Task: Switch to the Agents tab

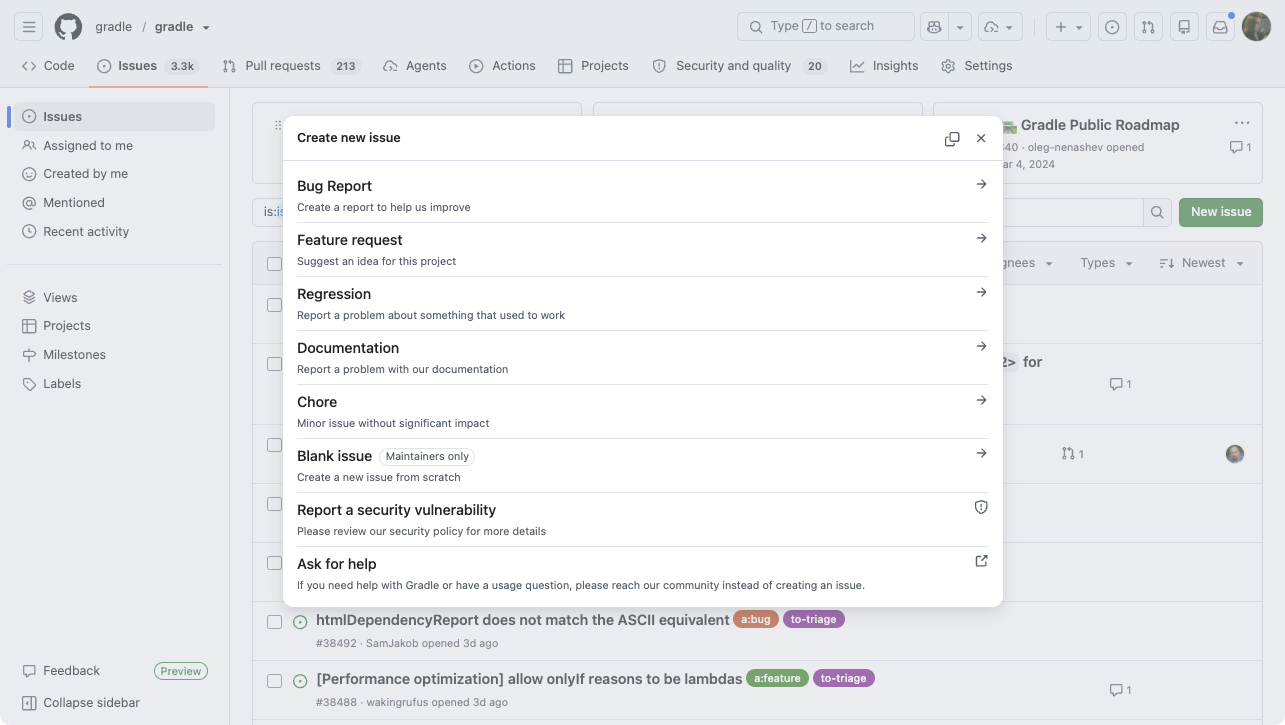Action: 415,66
